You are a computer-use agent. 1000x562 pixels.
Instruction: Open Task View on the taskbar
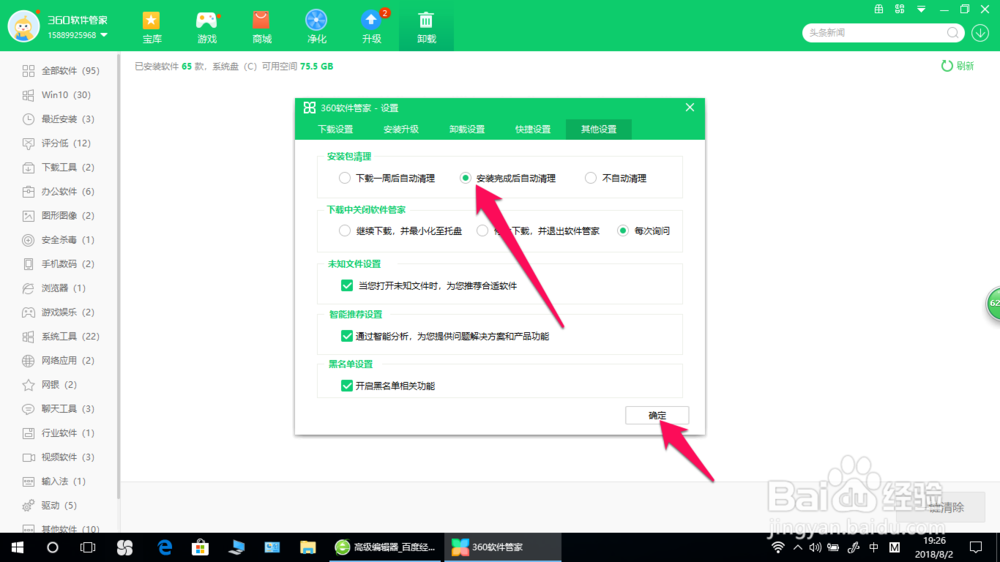pos(87,547)
